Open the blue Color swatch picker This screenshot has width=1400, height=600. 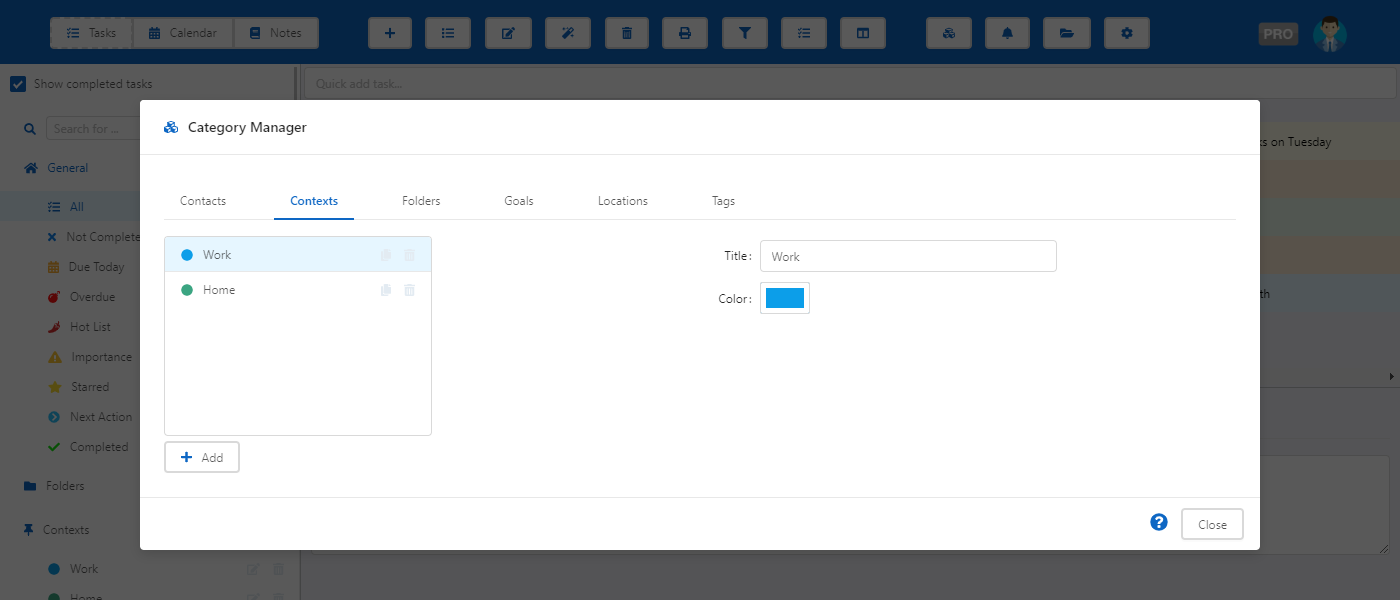[785, 298]
